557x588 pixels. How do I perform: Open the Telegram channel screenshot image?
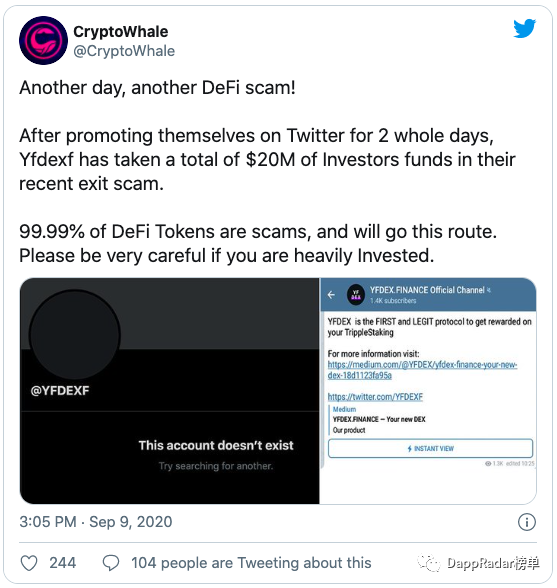tap(428, 391)
